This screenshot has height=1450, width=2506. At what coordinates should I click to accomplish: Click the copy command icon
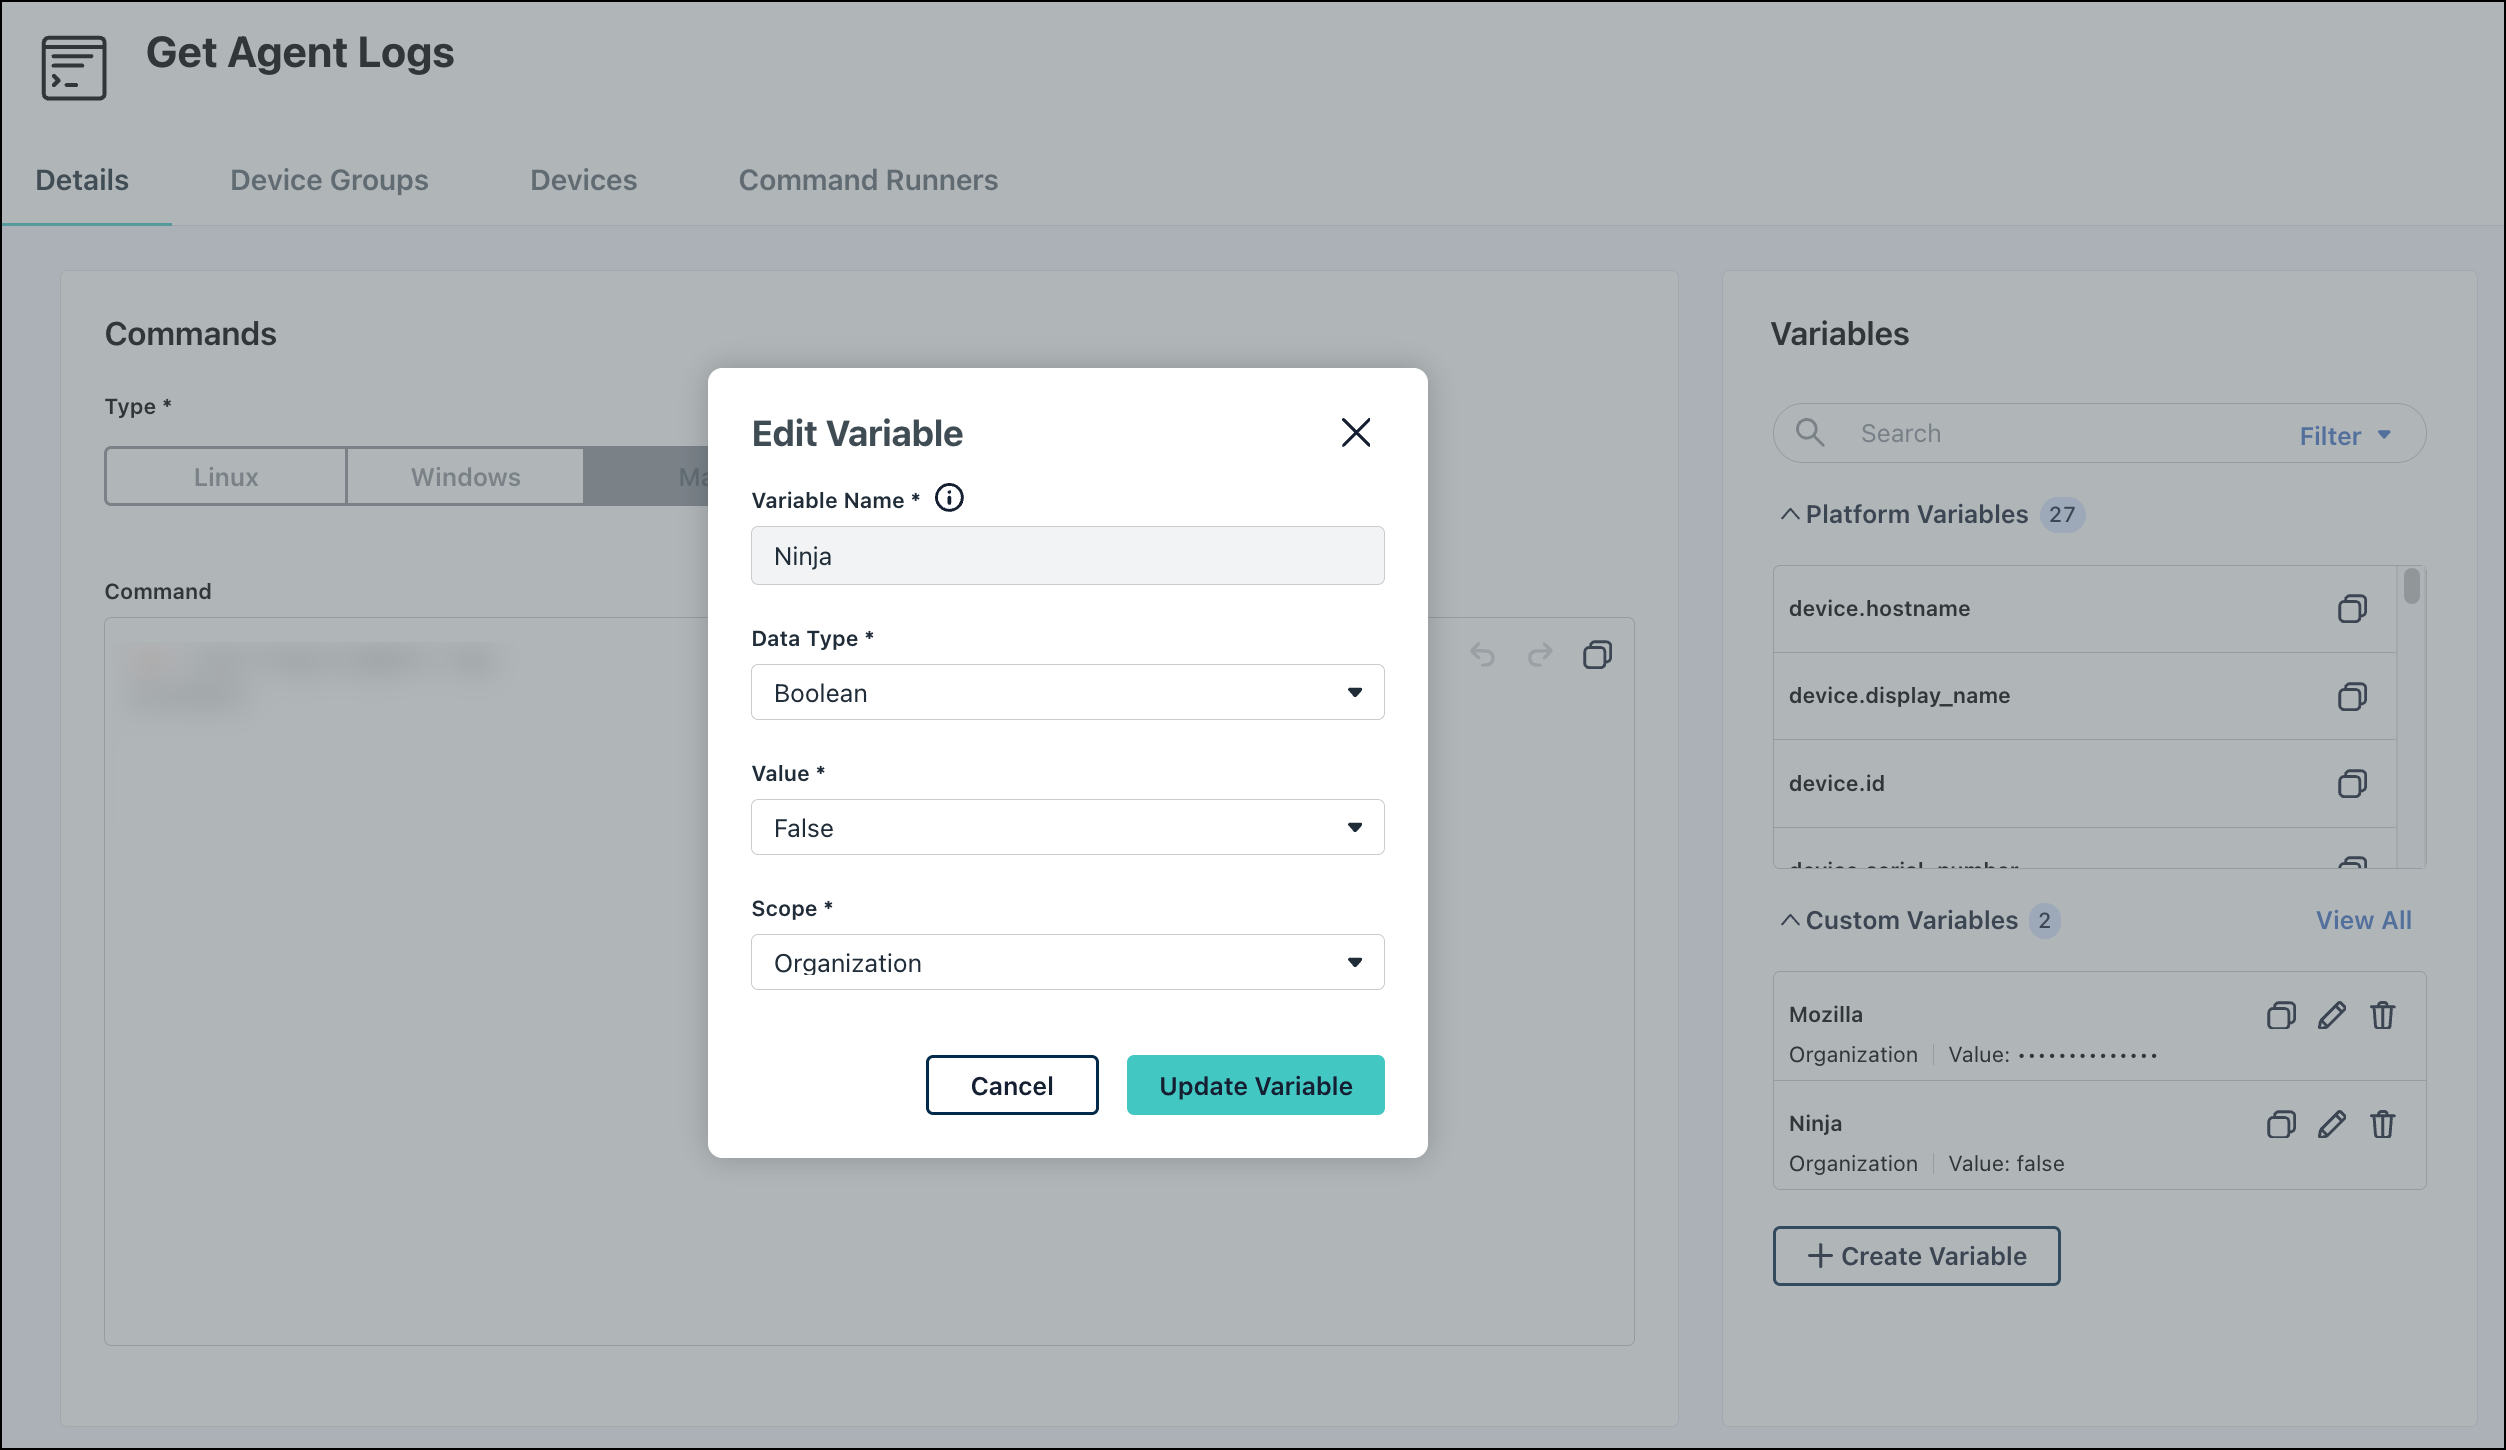coord(1597,656)
